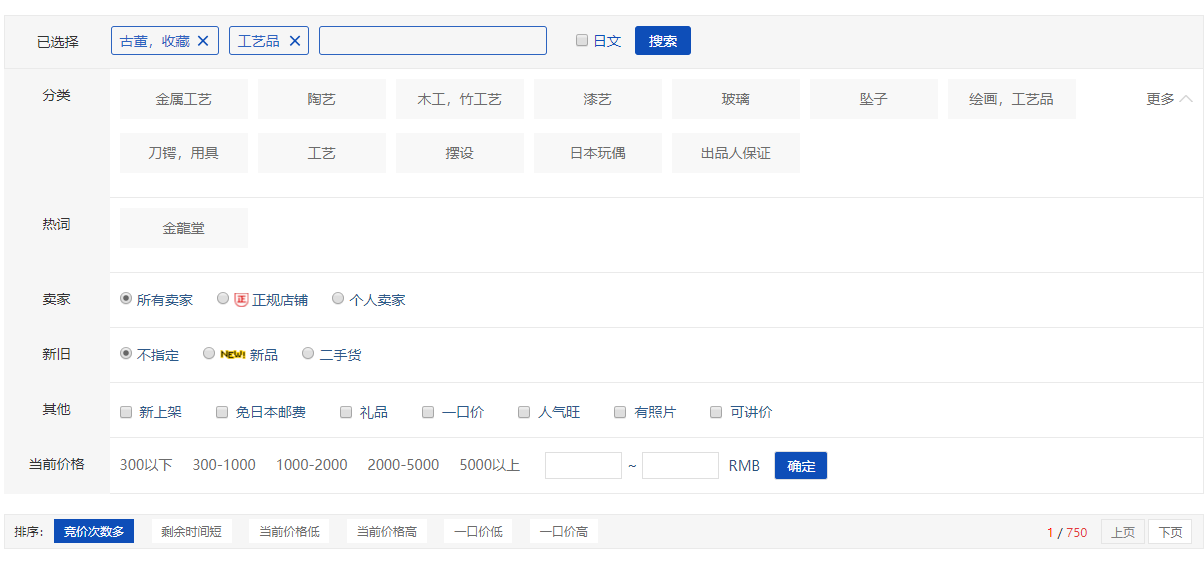Select the 所有卖家 radio button
Viewport: 1204px width, 565px height.
[126, 298]
